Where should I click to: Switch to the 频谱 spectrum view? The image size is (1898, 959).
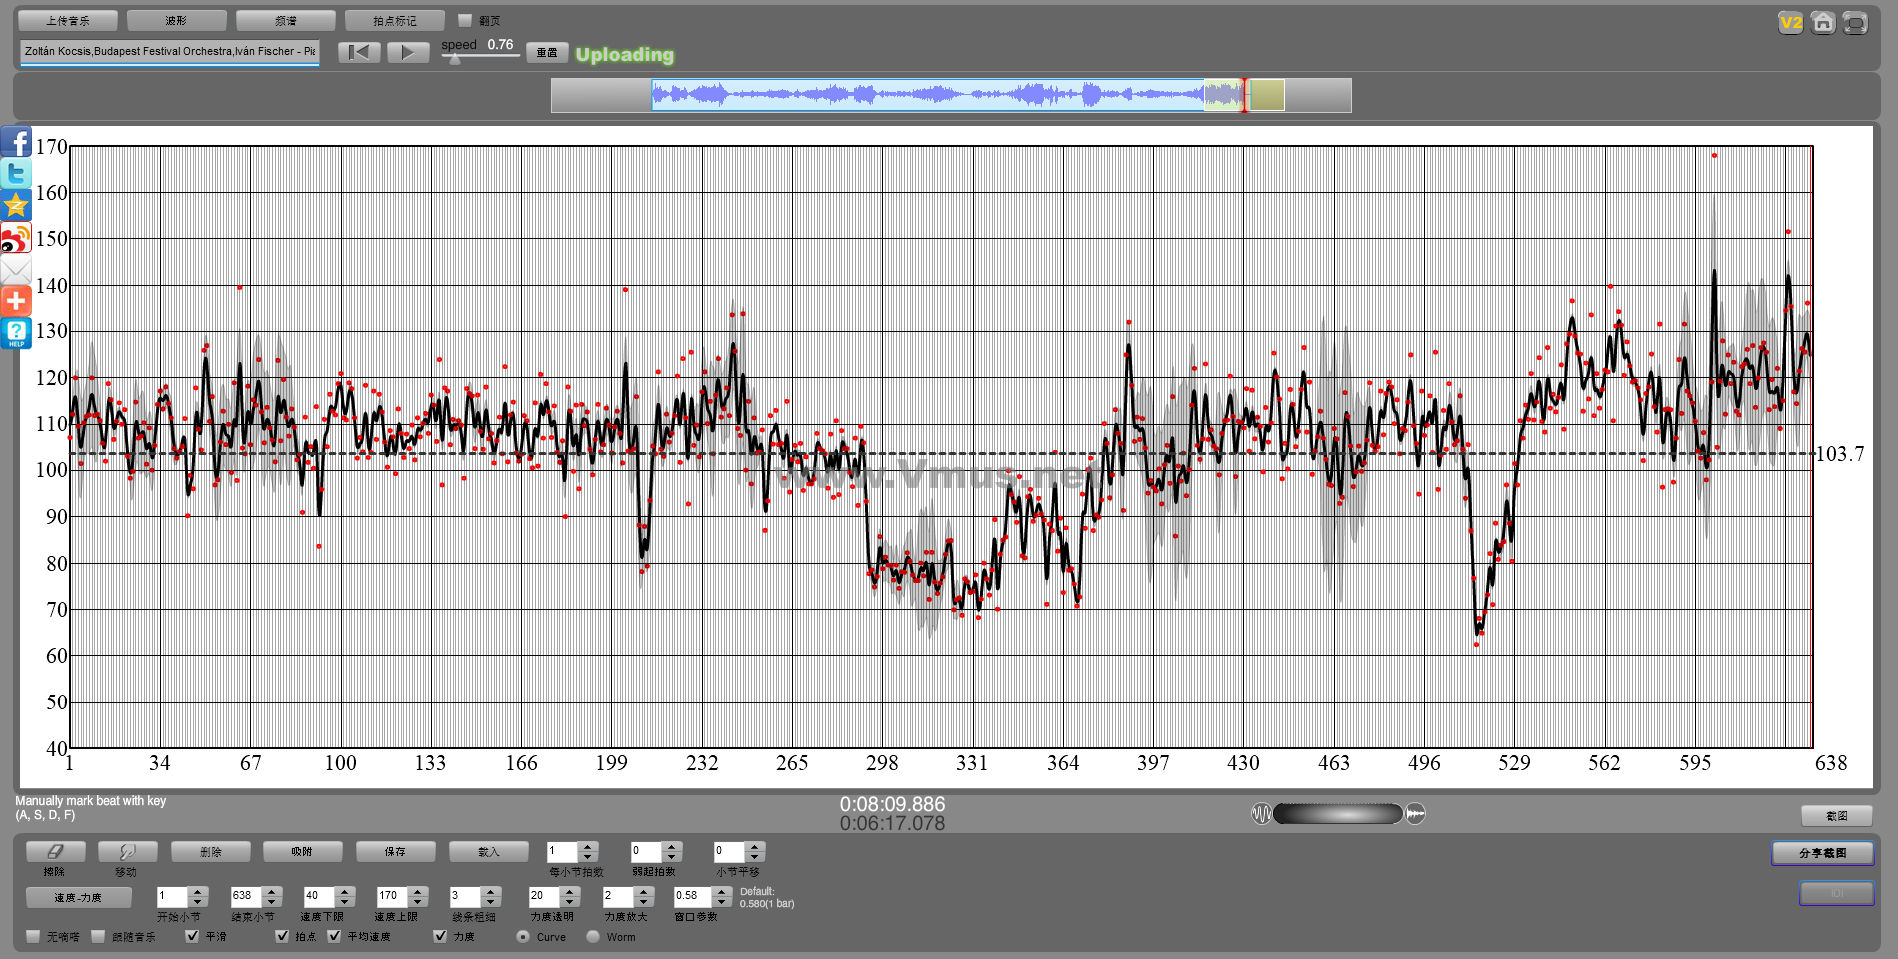coord(285,20)
